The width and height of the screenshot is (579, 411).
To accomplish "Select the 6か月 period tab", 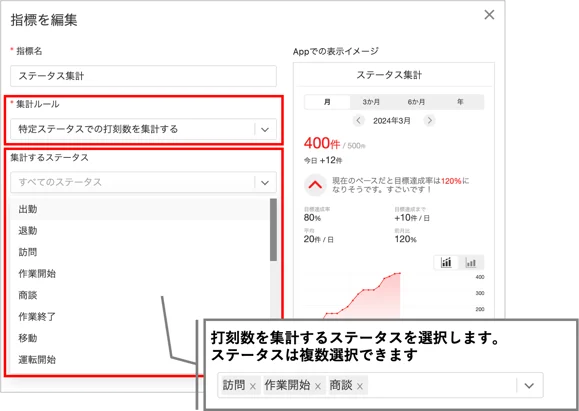I will click(x=416, y=102).
